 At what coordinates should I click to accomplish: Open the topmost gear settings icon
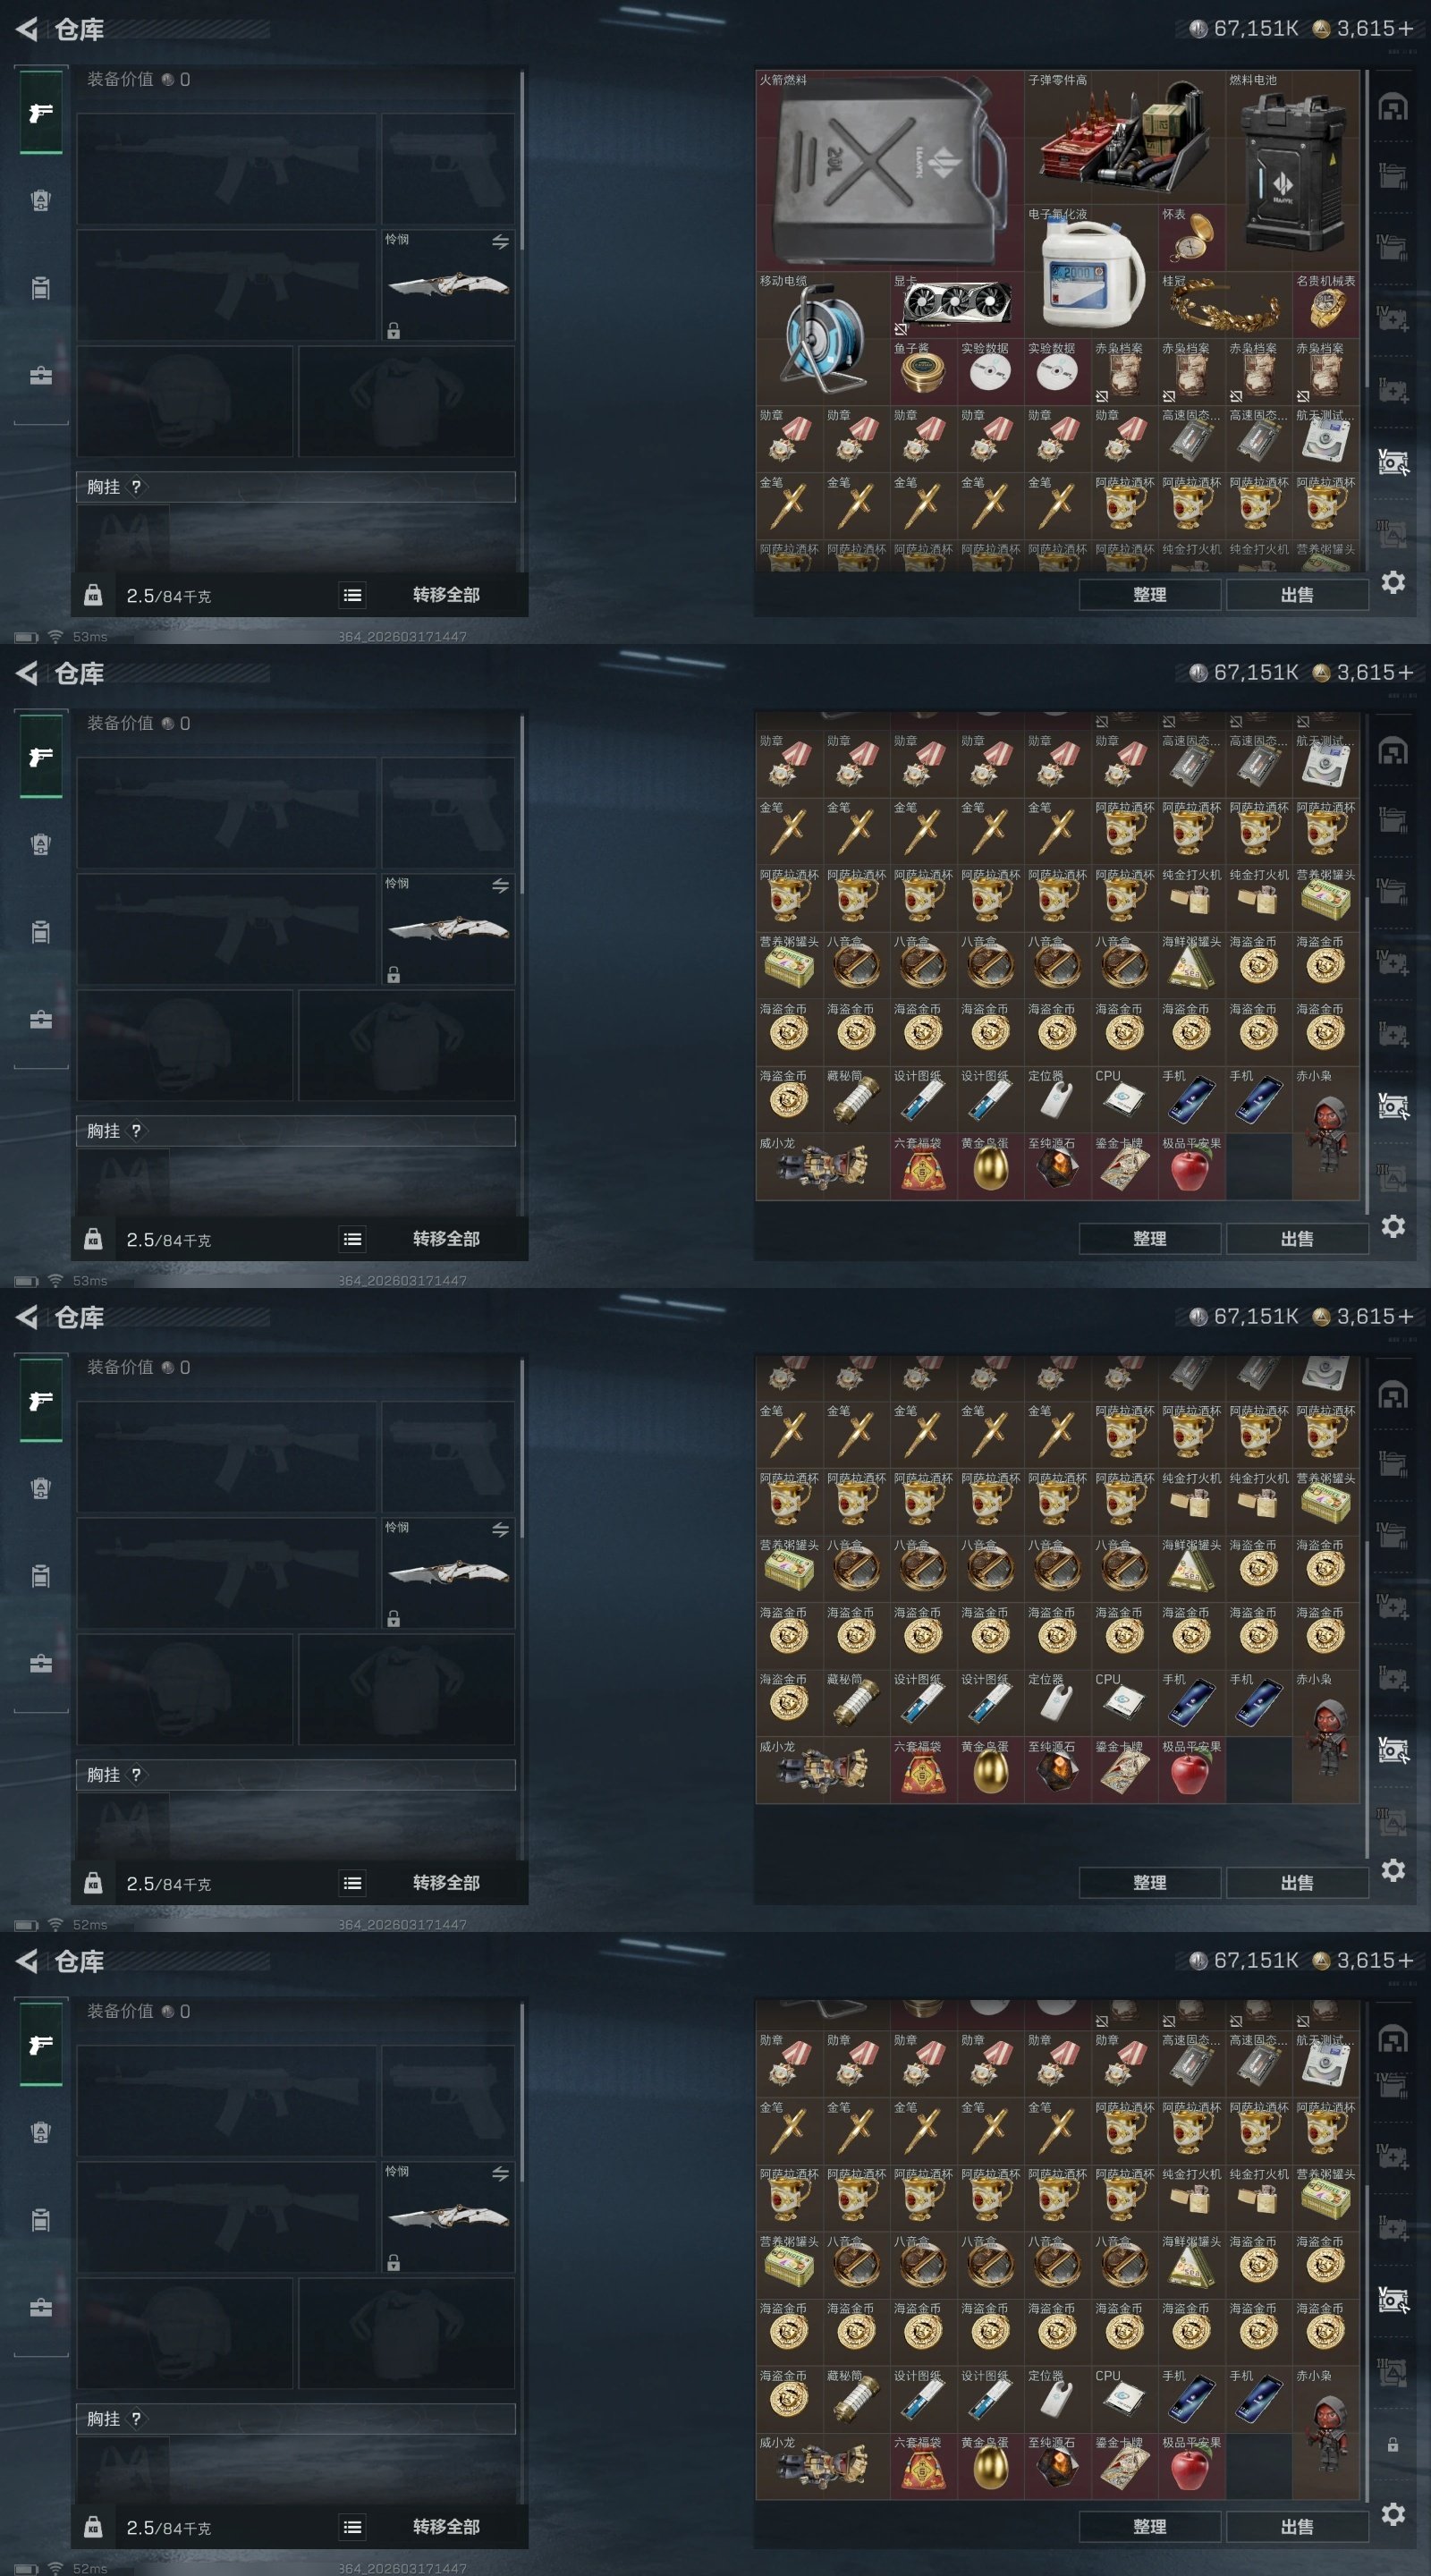point(1393,582)
